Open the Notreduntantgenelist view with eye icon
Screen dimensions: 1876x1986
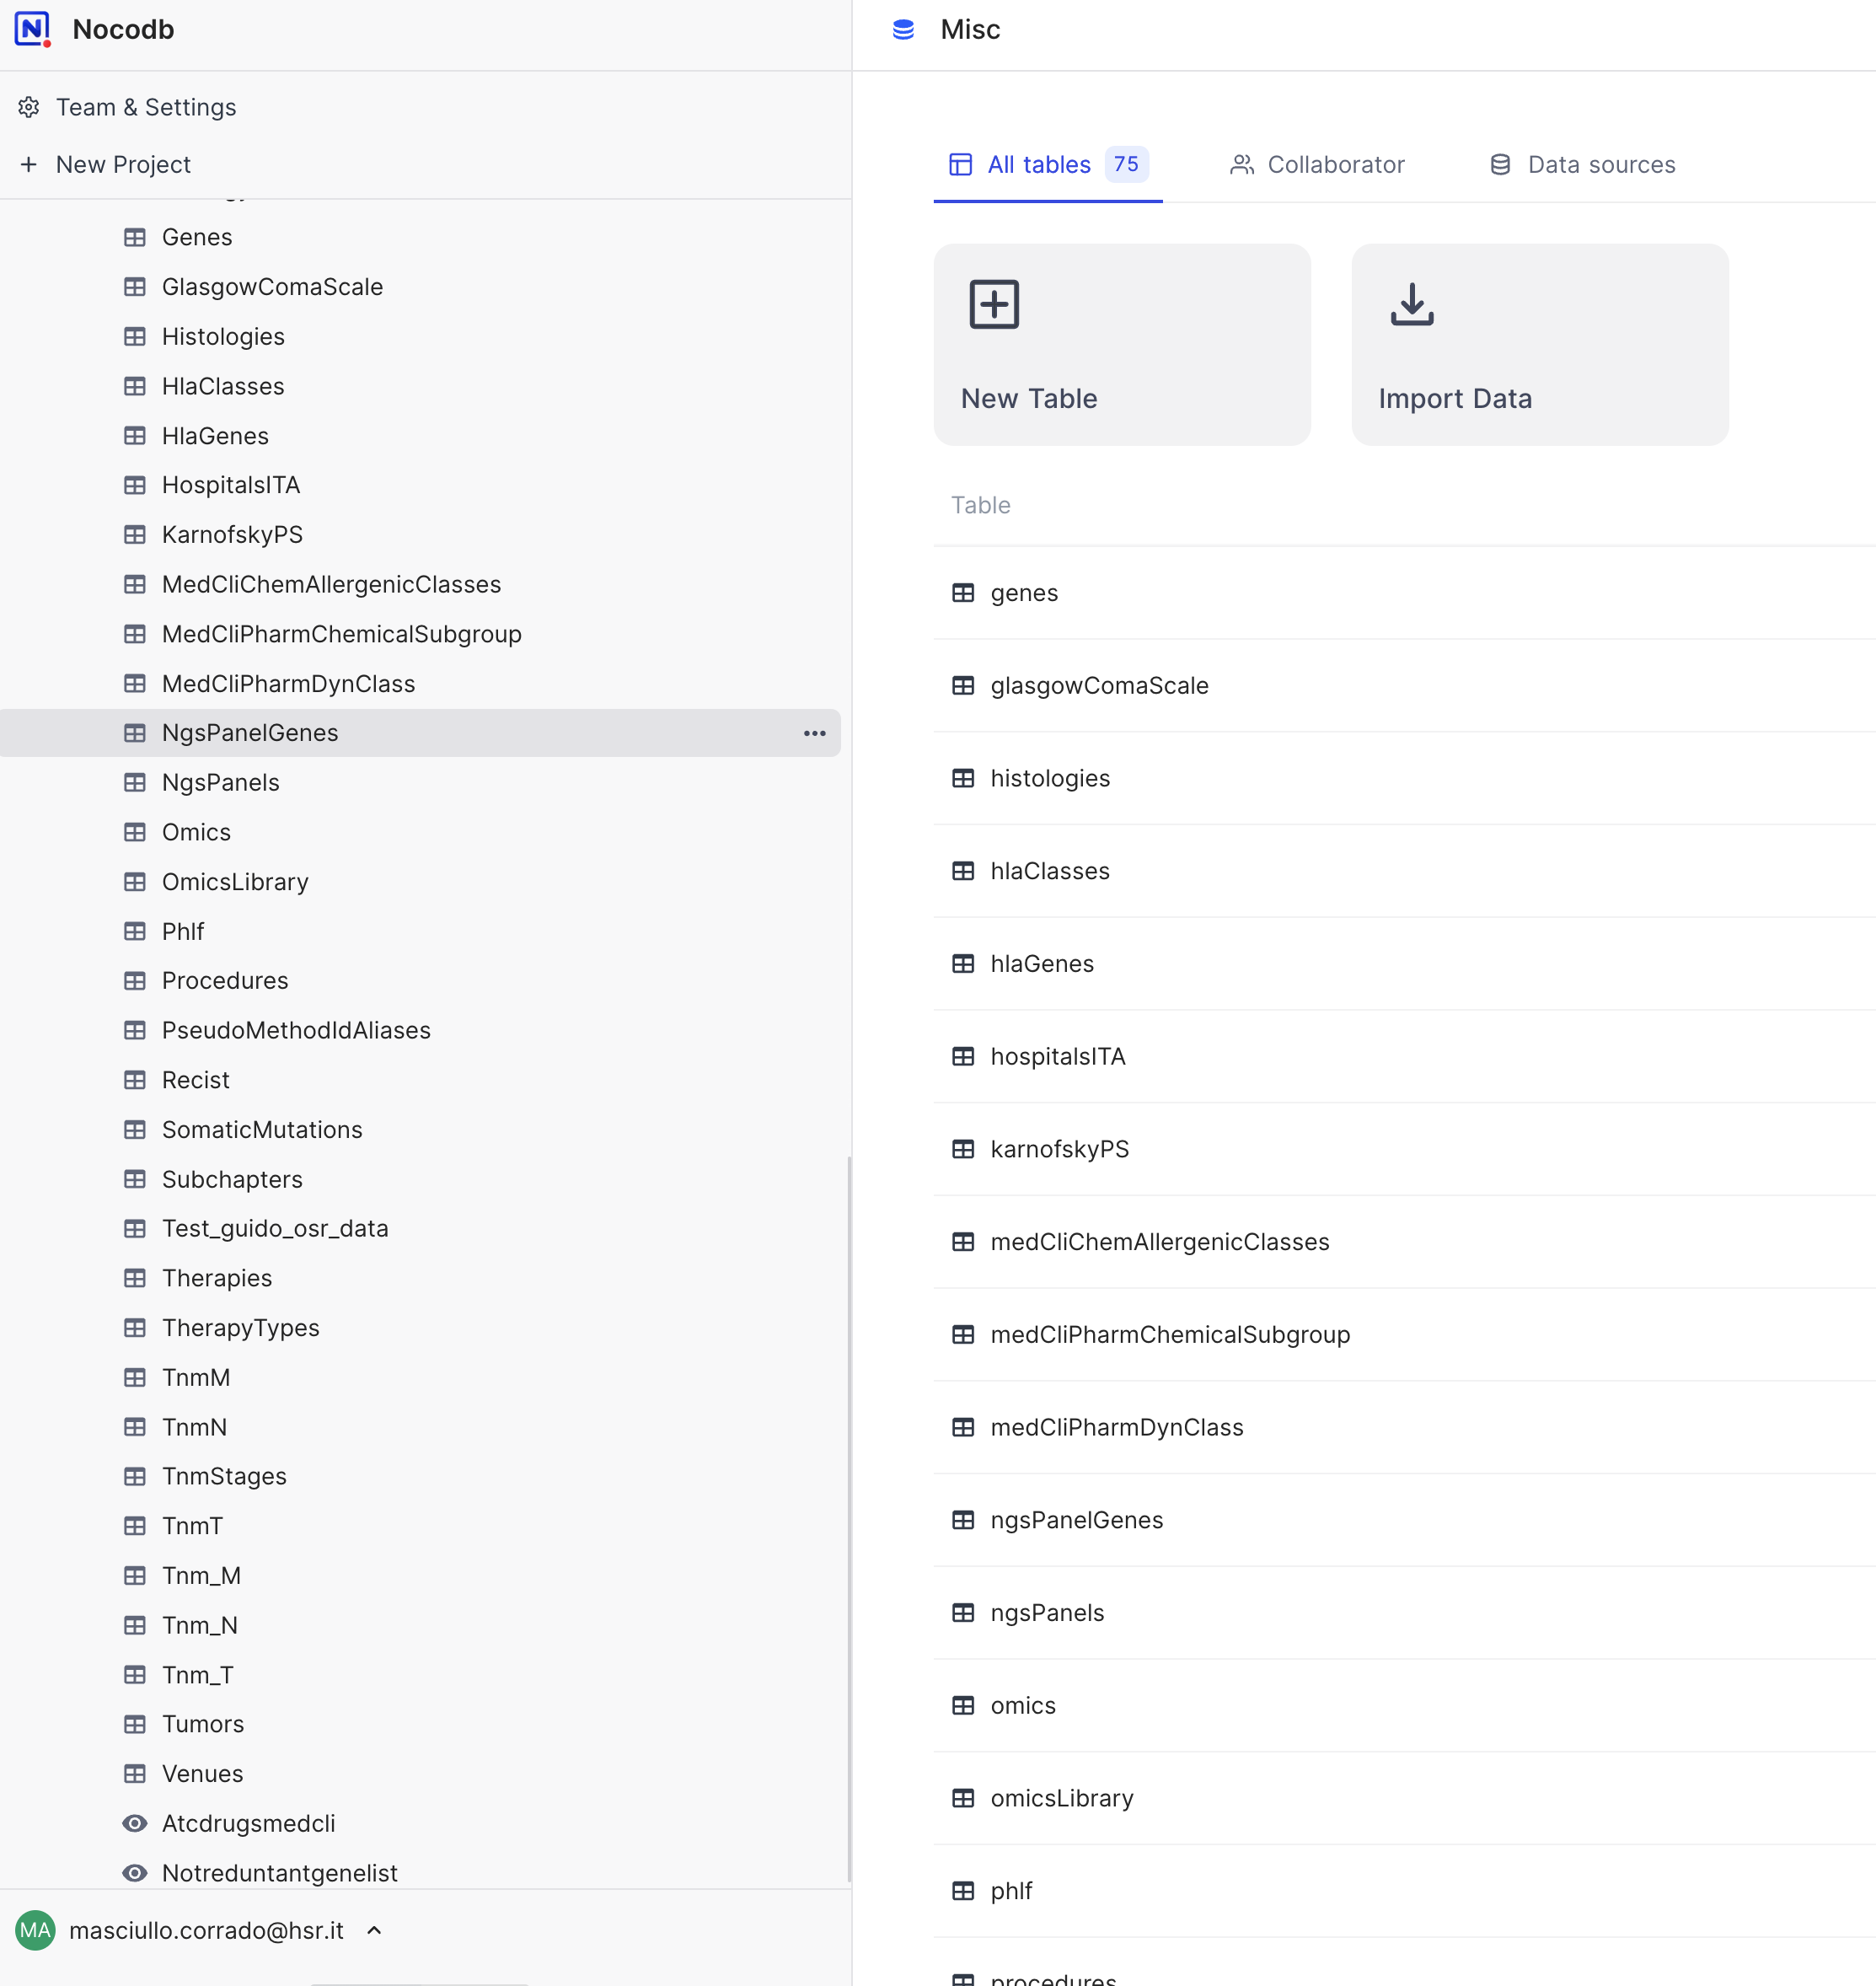[x=279, y=1873]
